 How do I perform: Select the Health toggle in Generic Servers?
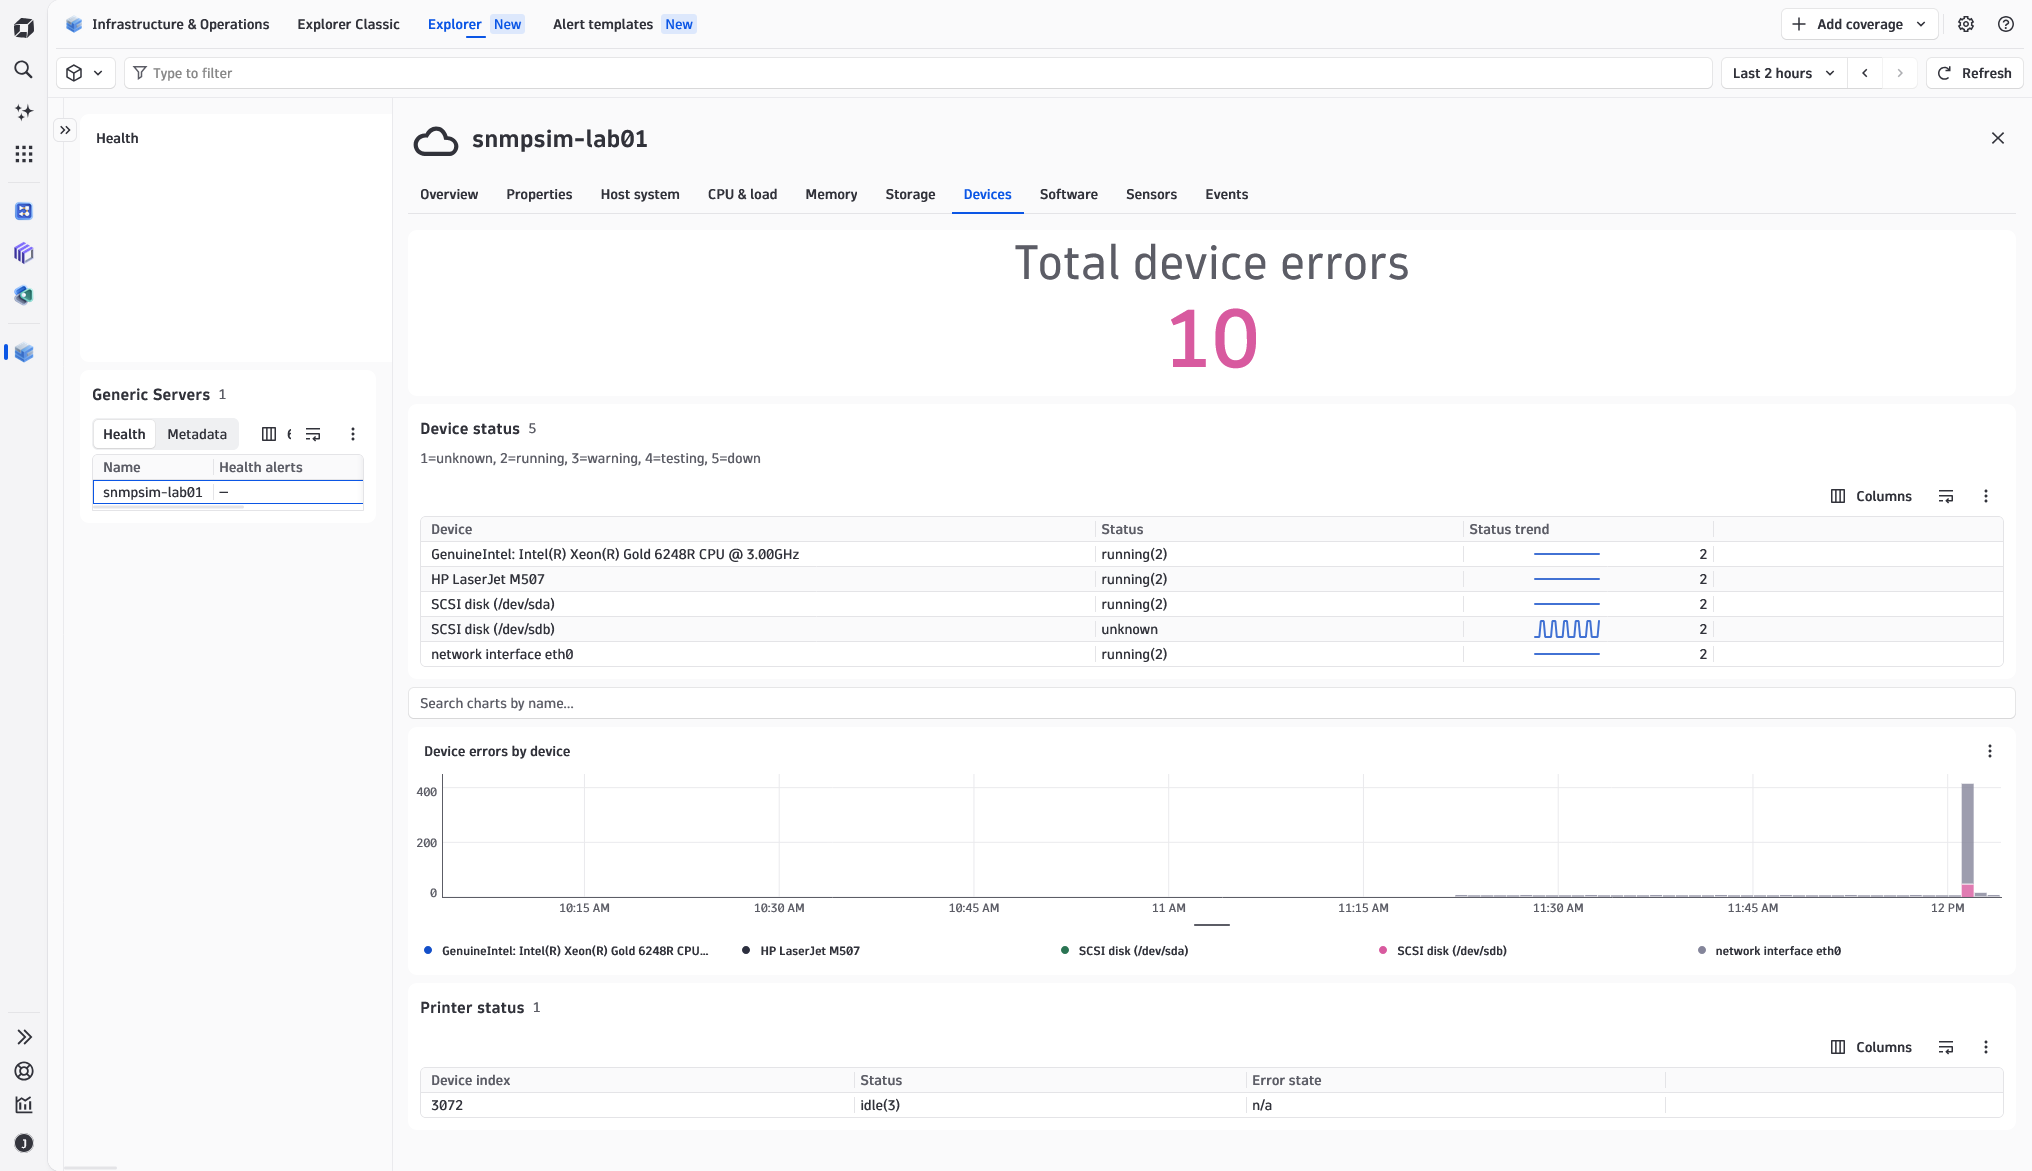coord(124,434)
